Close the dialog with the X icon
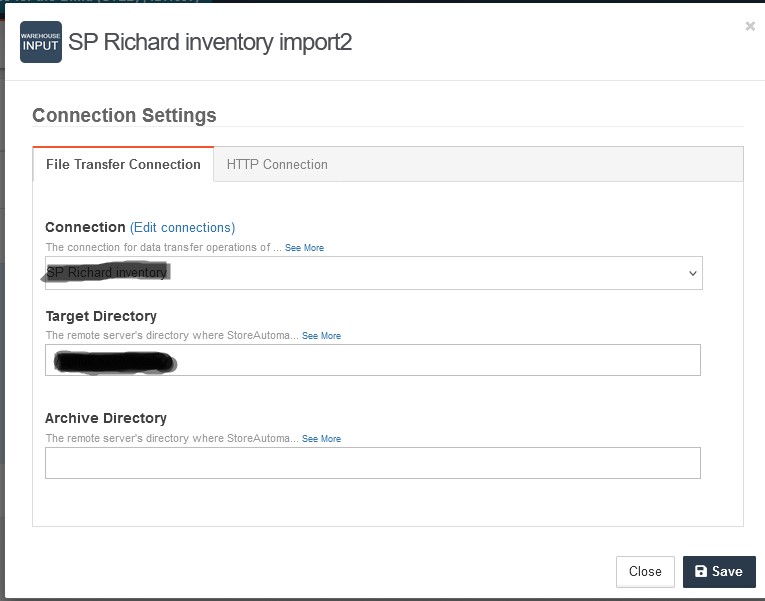Image resolution: width=765 pixels, height=601 pixels. pyautogui.click(x=750, y=26)
